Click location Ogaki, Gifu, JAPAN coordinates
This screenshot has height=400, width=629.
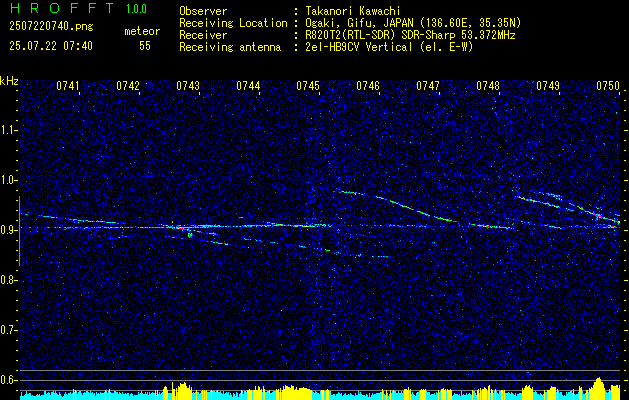tap(414, 23)
